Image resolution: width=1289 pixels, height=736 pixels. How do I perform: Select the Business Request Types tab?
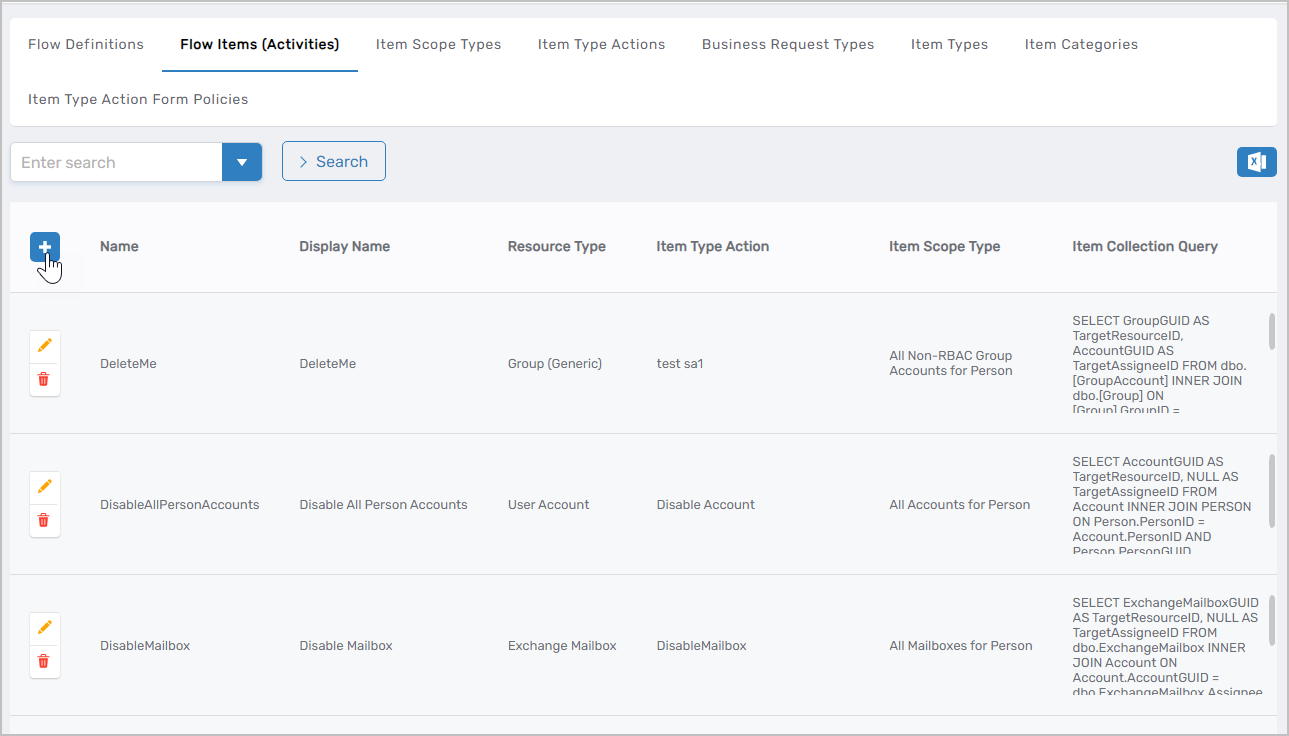click(788, 44)
